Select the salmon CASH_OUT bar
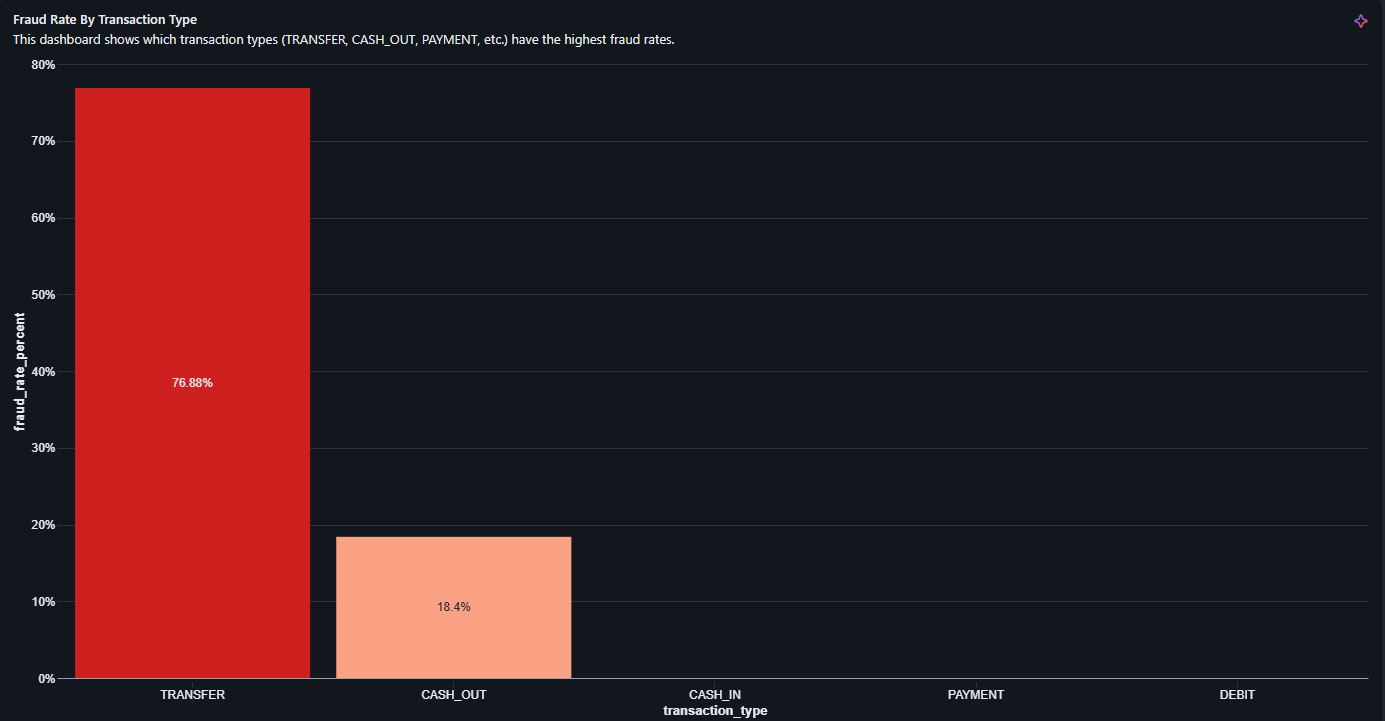Screen dimensions: 1385x721 [454, 607]
